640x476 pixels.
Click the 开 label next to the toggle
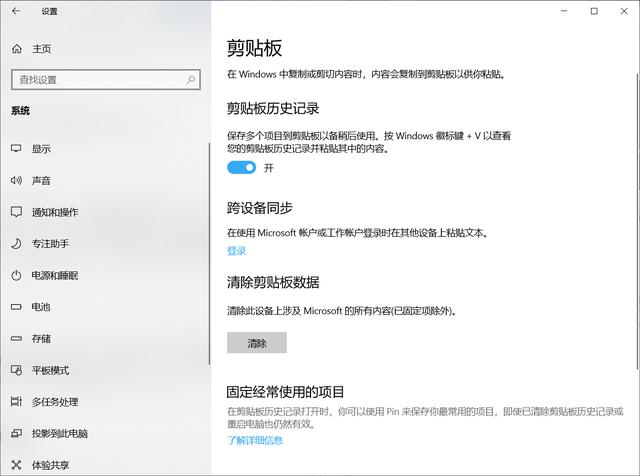(268, 168)
